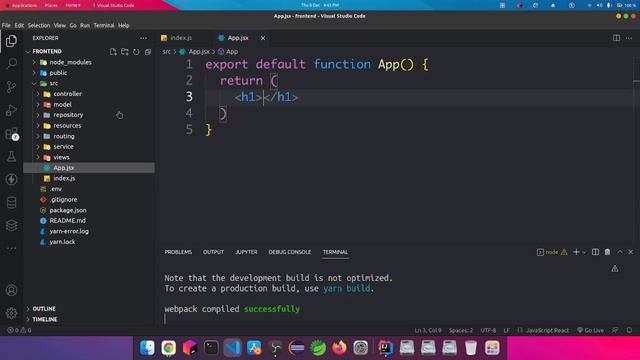
Task: Open the notifications bell in status bar
Action: [x=629, y=330]
